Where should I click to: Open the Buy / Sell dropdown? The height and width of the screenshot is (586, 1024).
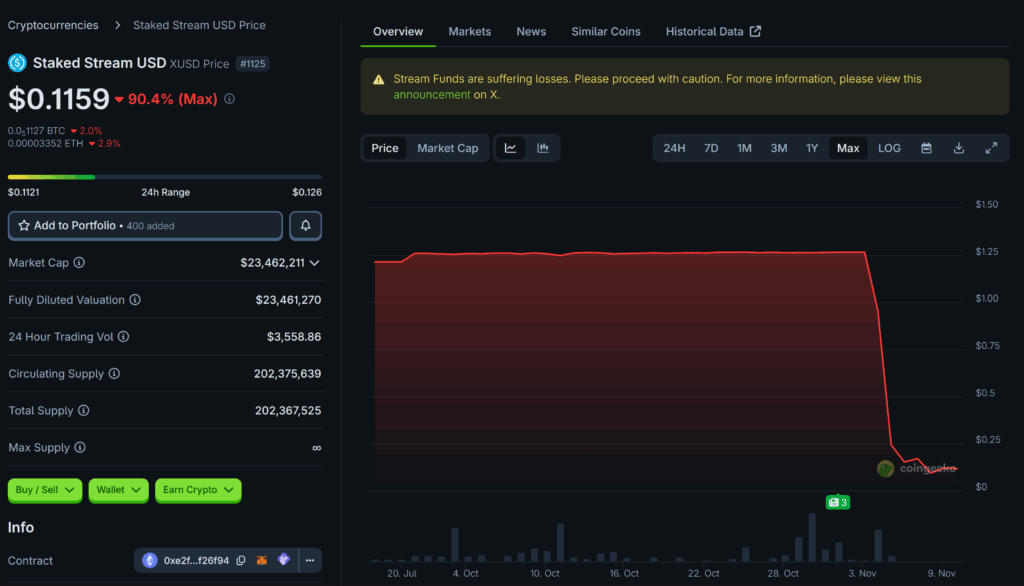(45, 490)
